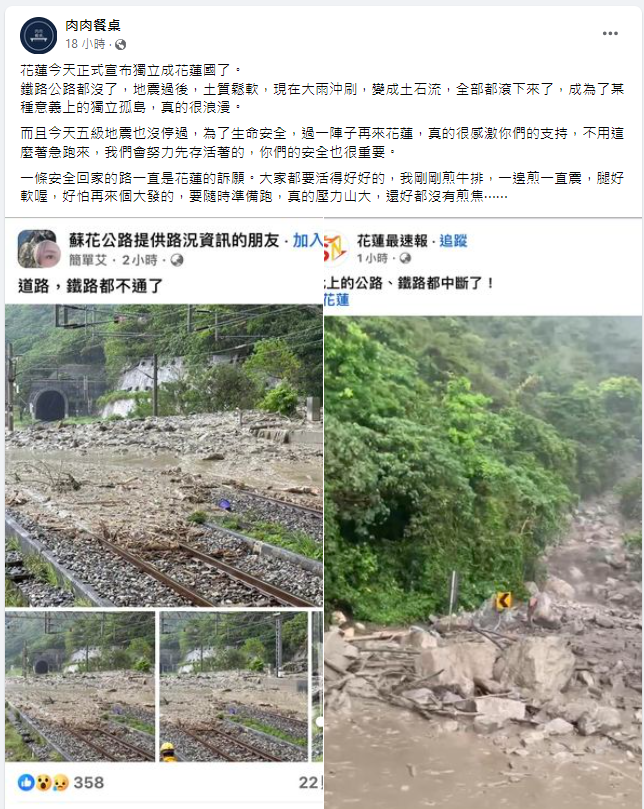
Task: Open the 18 小時 post timestamp
Action: pyautogui.click(x=85, y=44)
